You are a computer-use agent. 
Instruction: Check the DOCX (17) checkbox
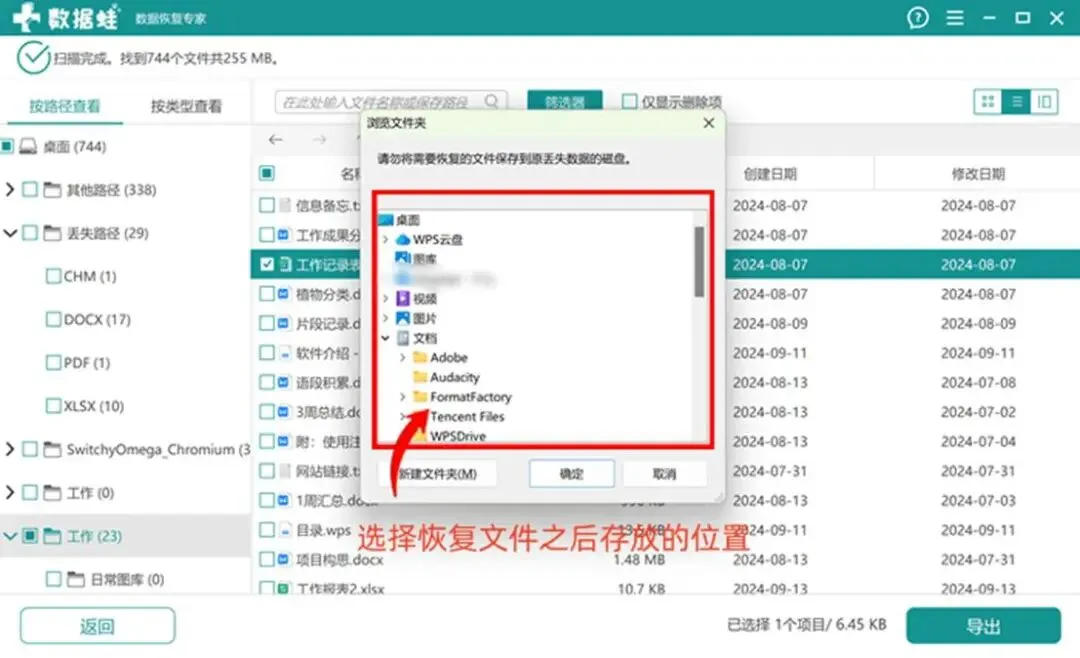pyautogui.click(x=53, y=319)
